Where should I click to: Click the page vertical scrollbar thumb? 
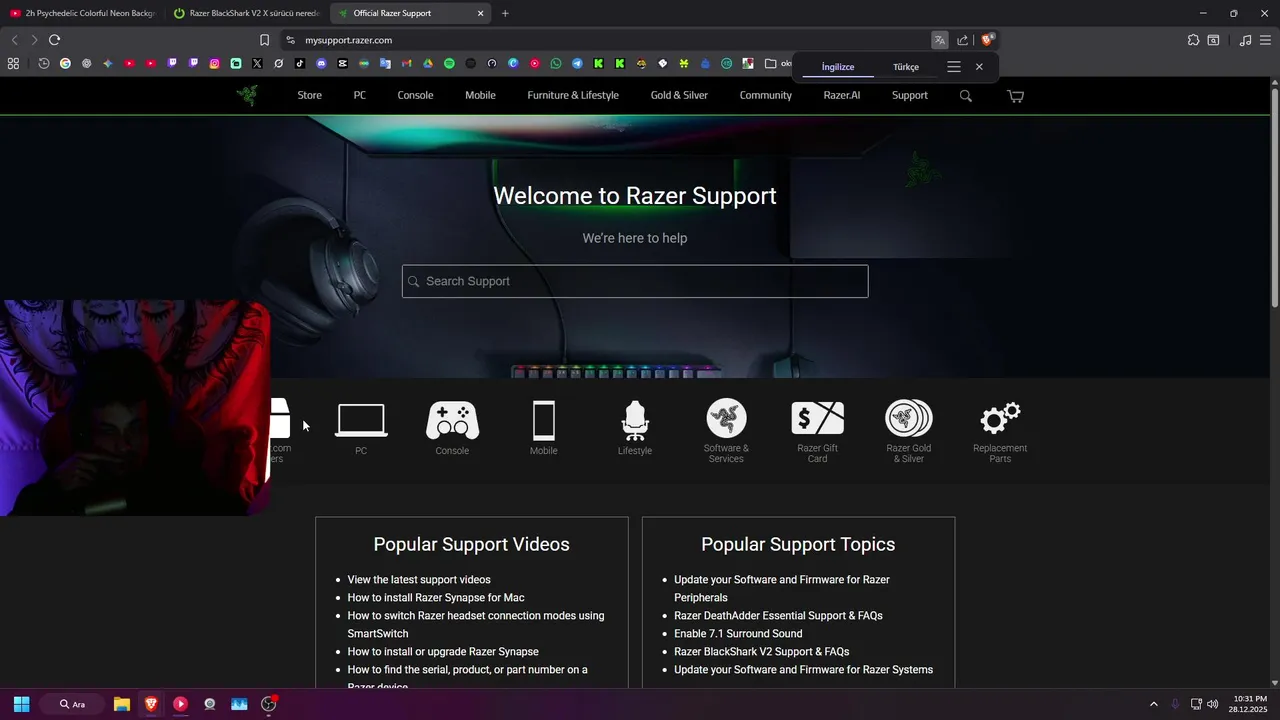[x=1274, y=198]
